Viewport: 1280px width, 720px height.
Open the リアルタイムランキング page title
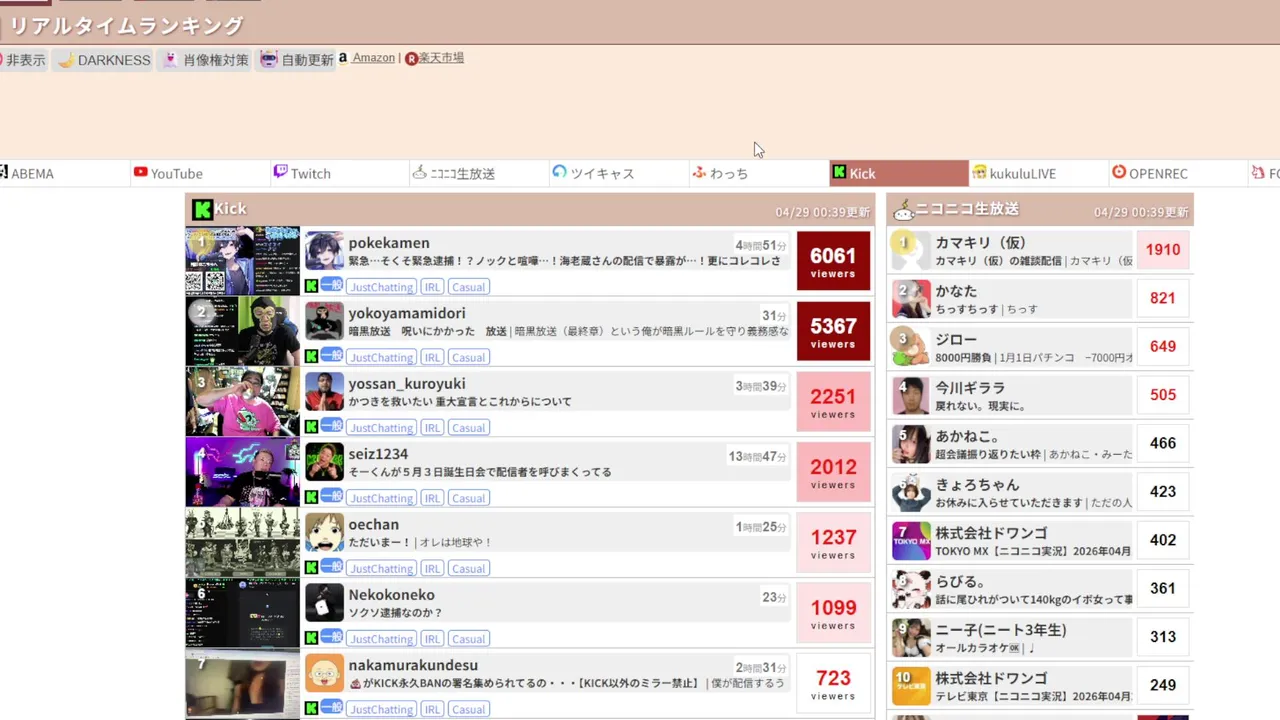[x=126, y=26]
